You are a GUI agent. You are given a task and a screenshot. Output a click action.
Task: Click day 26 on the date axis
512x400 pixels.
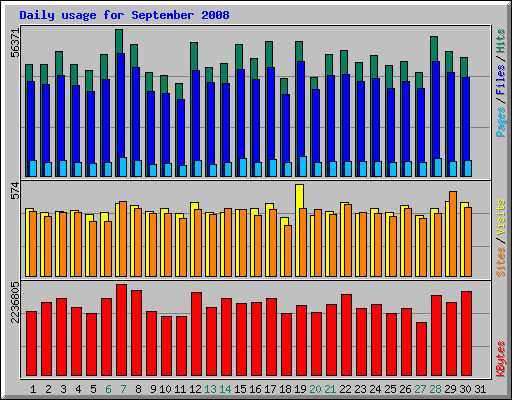(405, 389)
